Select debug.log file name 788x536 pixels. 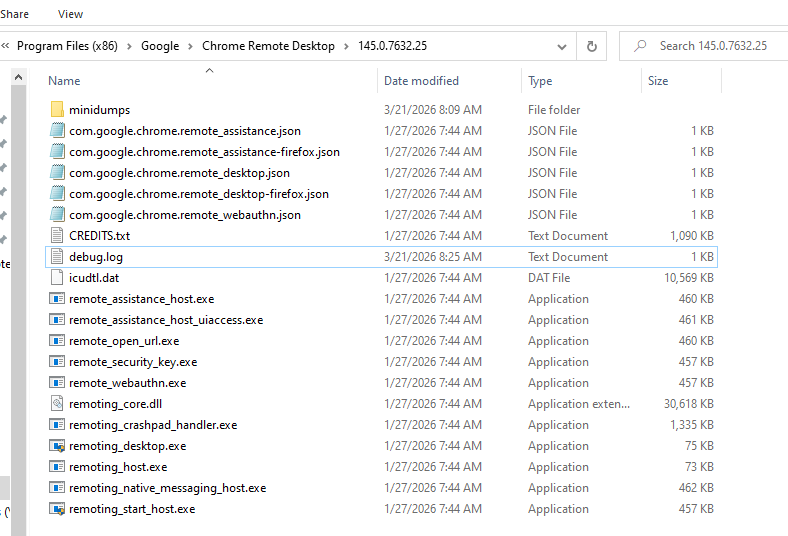(96, 257)
